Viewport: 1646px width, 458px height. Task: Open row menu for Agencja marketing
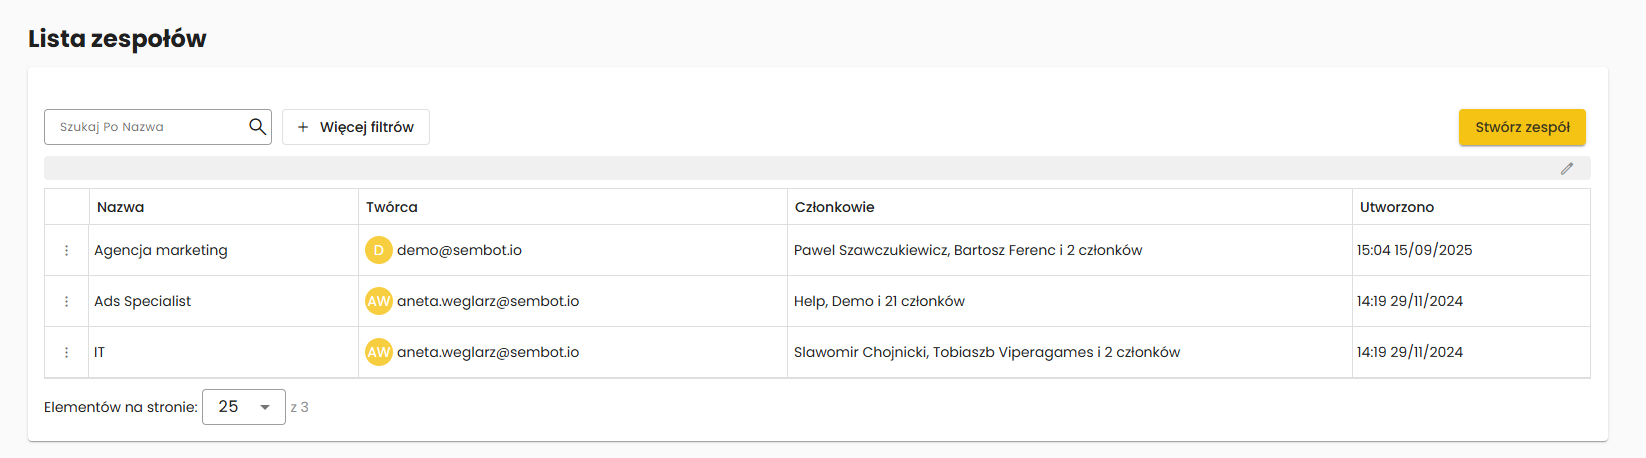coord(67,251)
